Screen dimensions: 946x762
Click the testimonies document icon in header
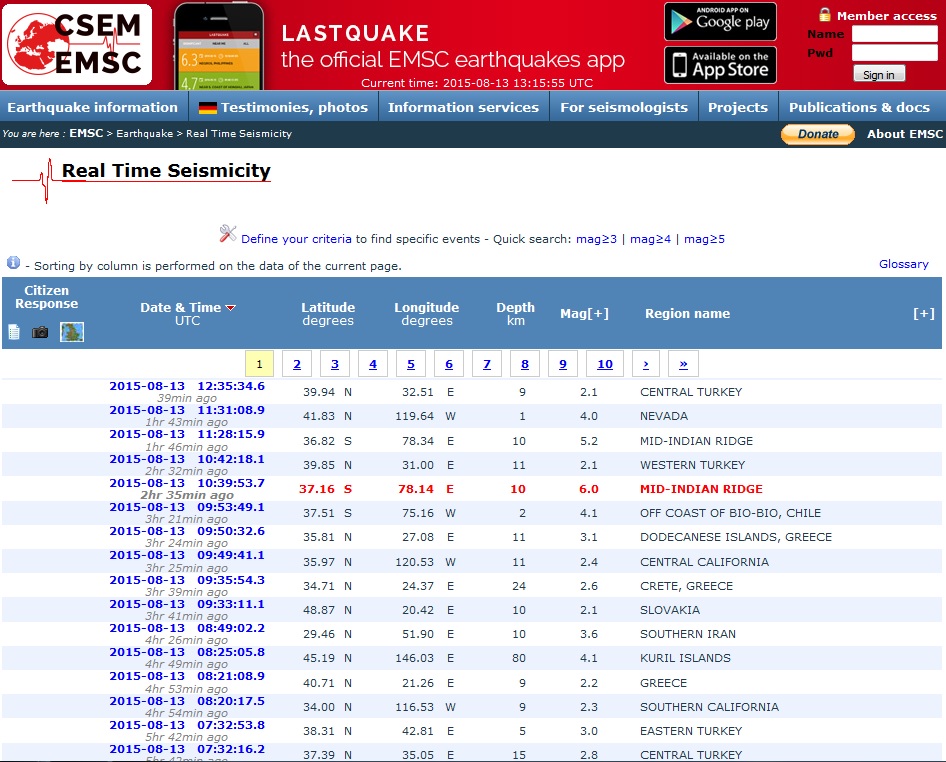point(14,332)
